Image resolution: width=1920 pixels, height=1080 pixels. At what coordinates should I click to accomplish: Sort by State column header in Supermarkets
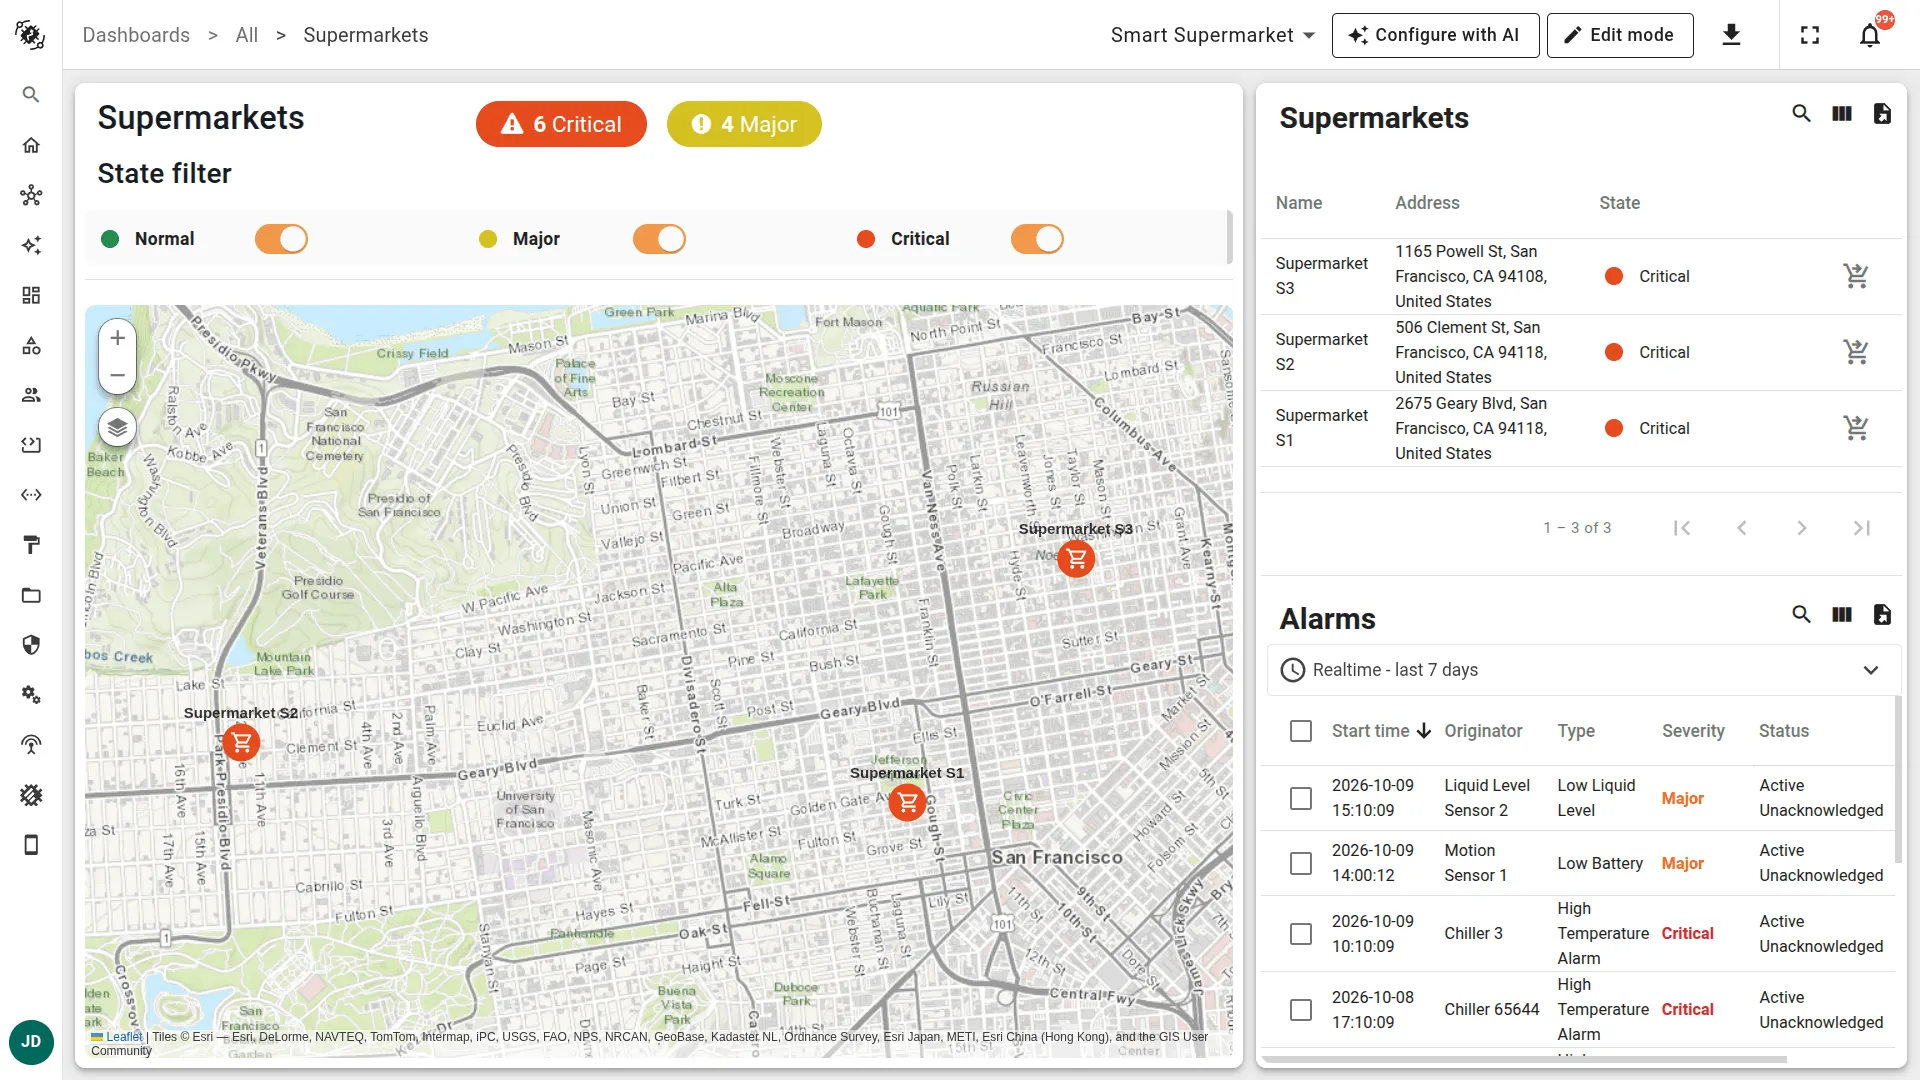tap(1619, 203)
